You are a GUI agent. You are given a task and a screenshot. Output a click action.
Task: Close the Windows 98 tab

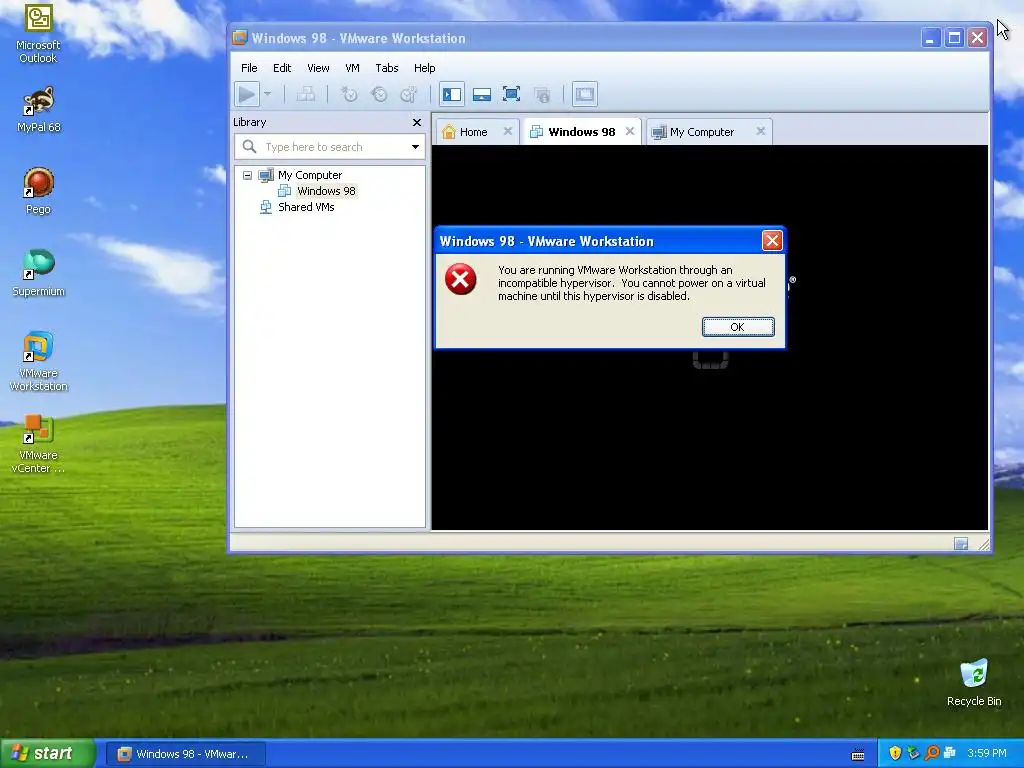[630, 131]
